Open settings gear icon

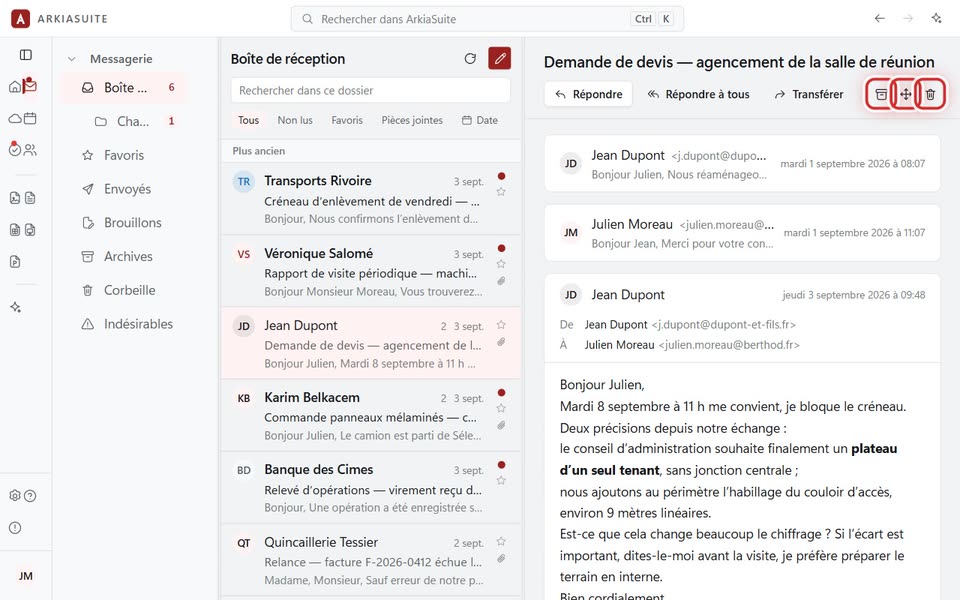coord(15,495)
